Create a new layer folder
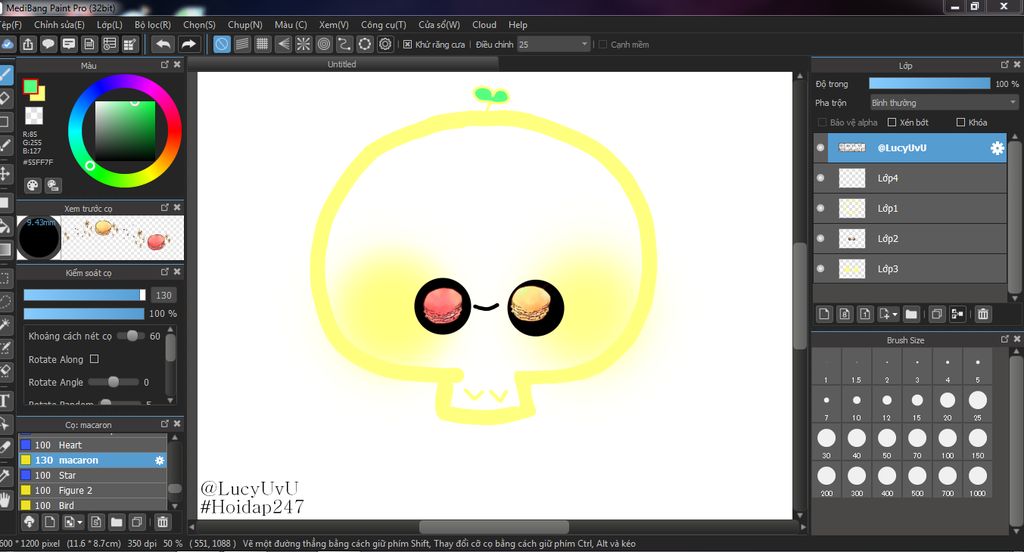The height and width of the screenshot is (552, 1024). (x=911, y=314)
